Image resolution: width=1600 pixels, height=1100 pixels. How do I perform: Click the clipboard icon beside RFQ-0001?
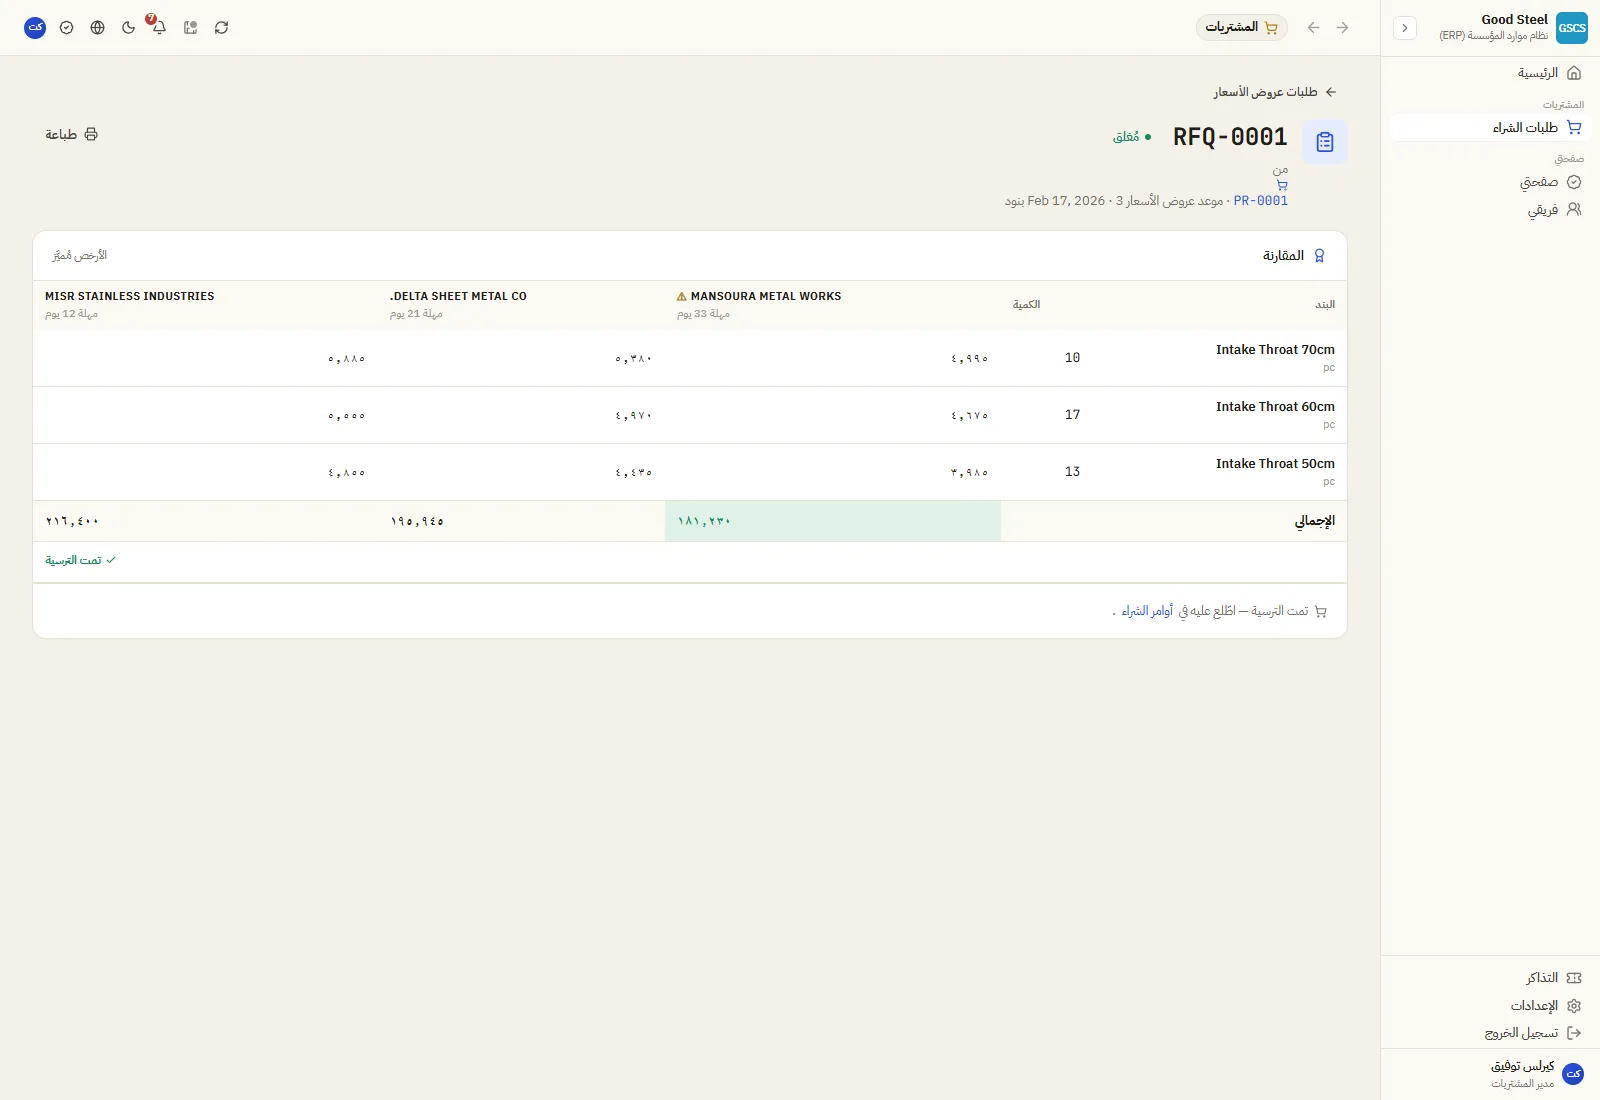[1325, 142]
